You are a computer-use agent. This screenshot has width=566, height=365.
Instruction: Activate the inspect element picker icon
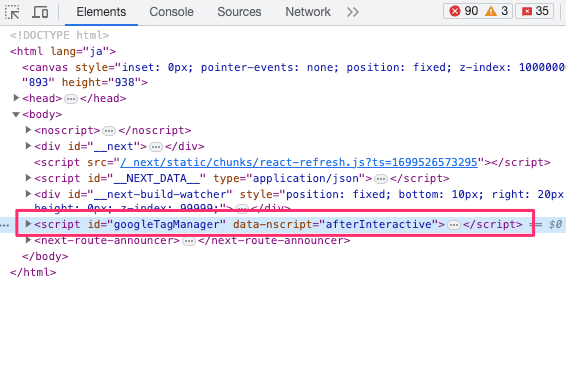[12, 12]
